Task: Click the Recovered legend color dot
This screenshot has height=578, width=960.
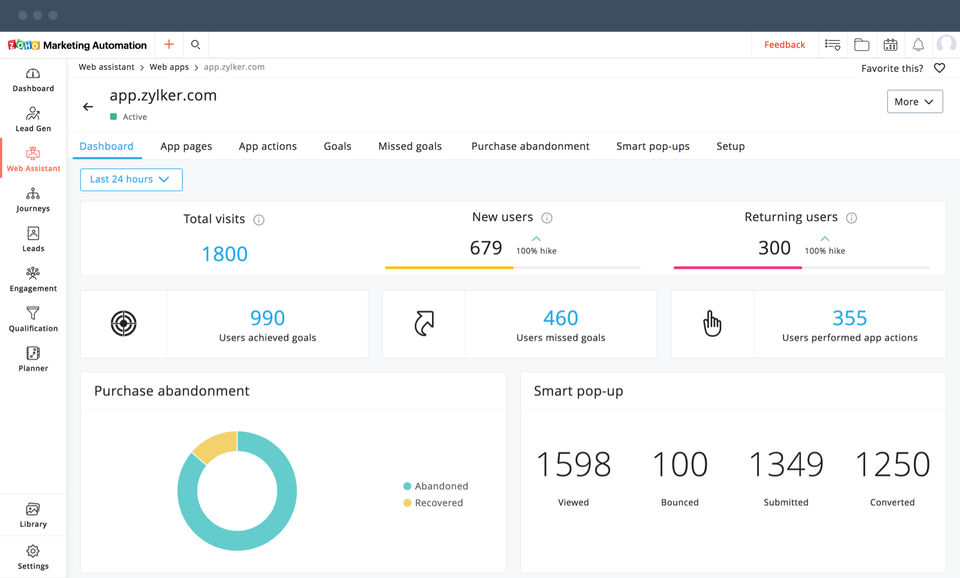Action: point(407,503)
